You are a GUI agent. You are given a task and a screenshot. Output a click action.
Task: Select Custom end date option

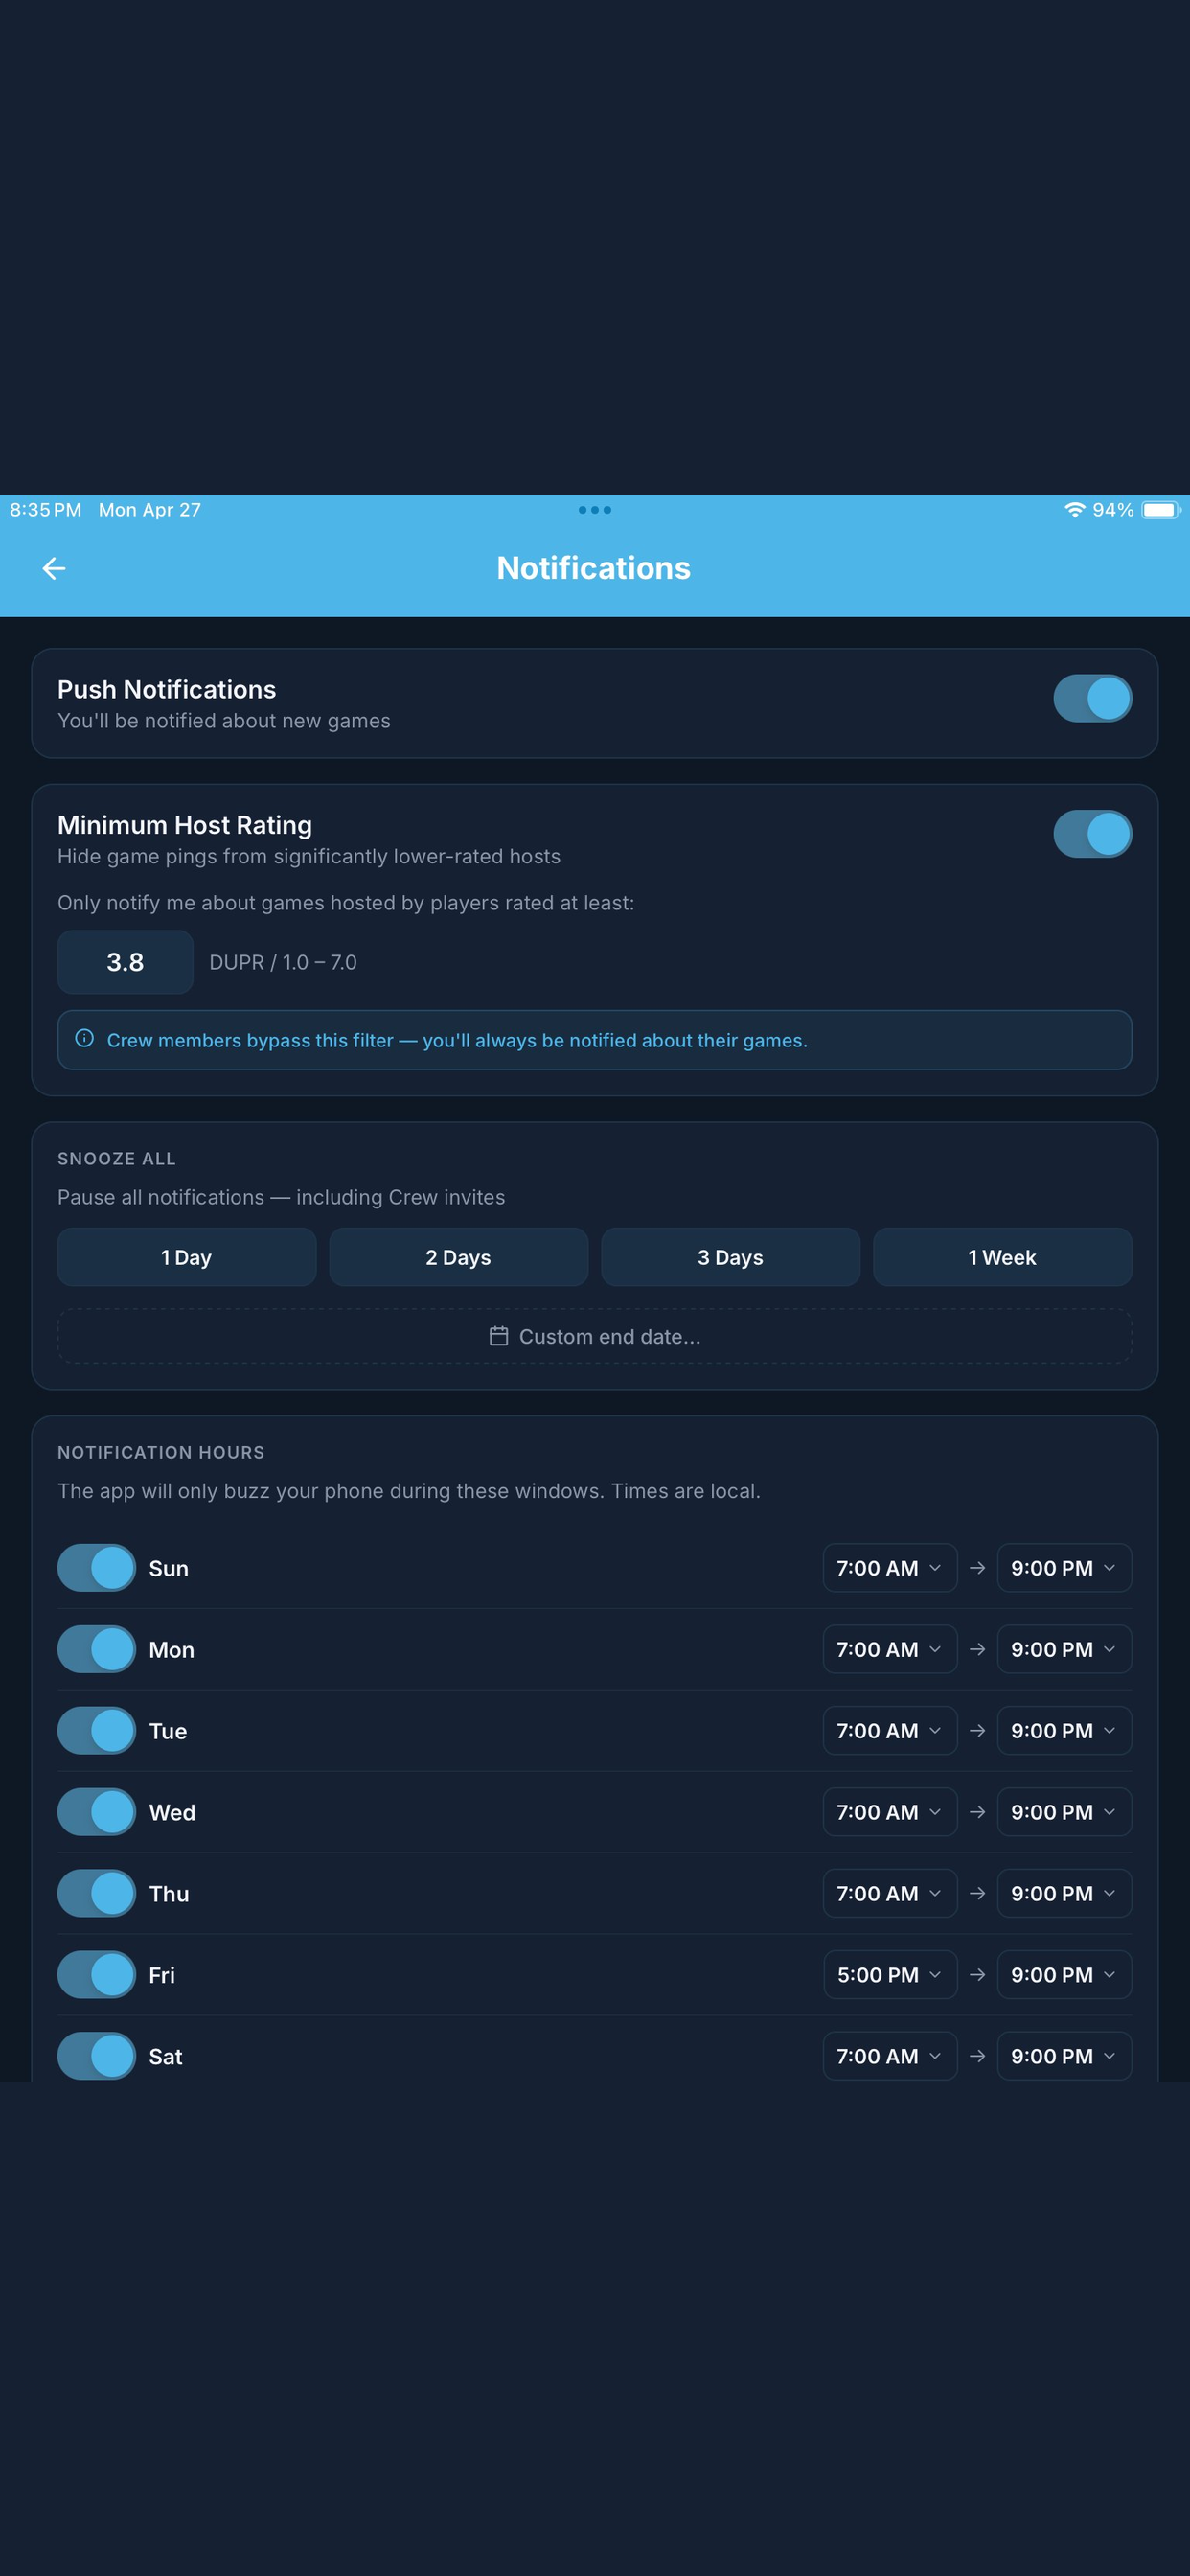[x=594, y=1336]
